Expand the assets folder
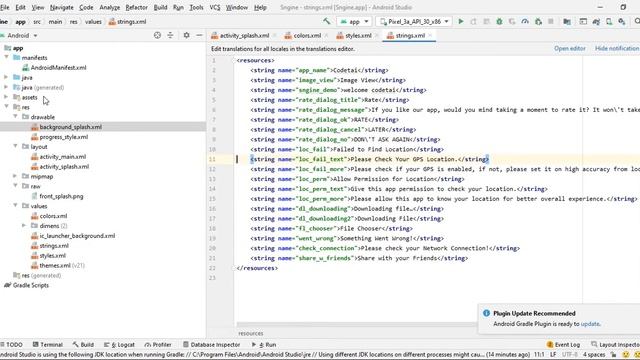Viewport: 640px width, 360px height. 6,97
